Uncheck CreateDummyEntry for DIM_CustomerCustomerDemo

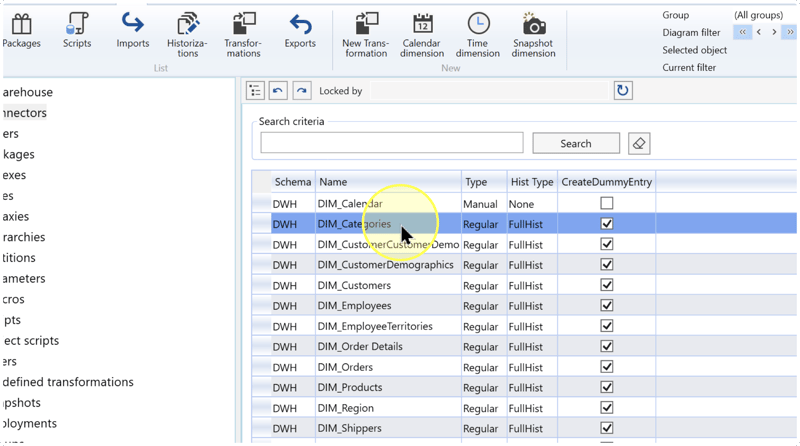(607, 244)
